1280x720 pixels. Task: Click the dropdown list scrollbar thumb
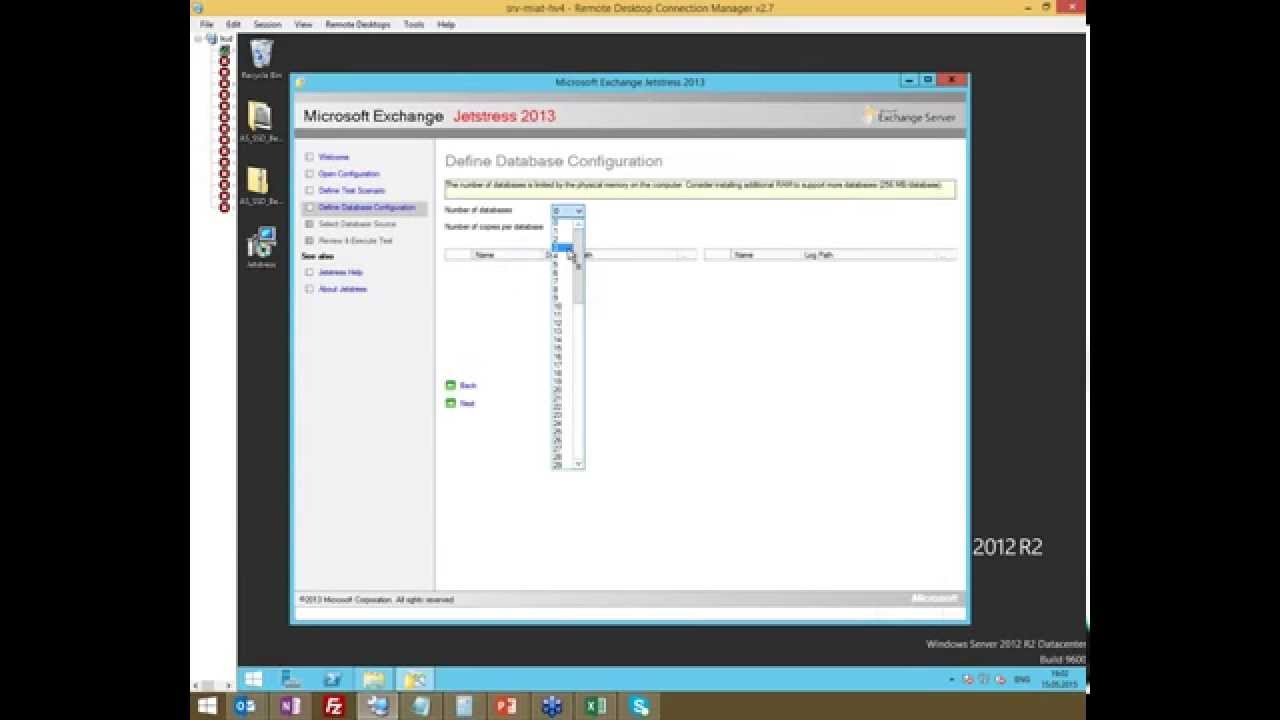pyautogui.click(x=578, y=267)
